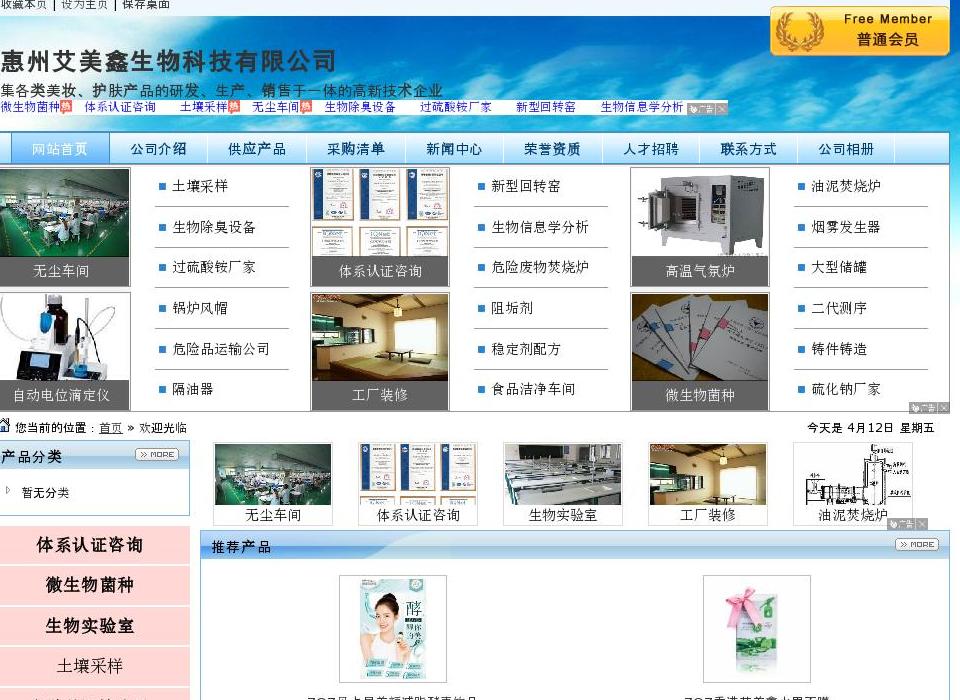Image resolution: width=960 pixels, height=700 pixels.
Task: Click 稳定剂配方 list link
Action: tap(526, 349)
